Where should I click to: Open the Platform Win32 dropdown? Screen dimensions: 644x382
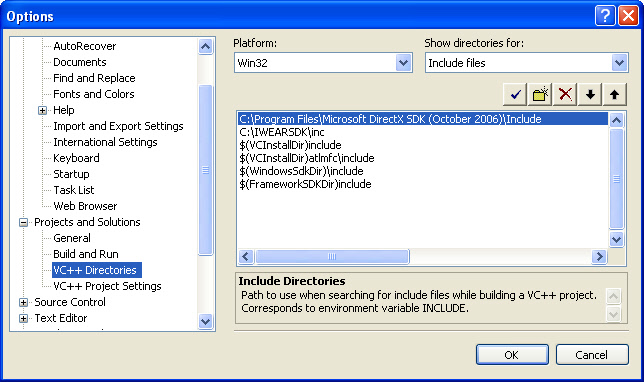(404, 63)
